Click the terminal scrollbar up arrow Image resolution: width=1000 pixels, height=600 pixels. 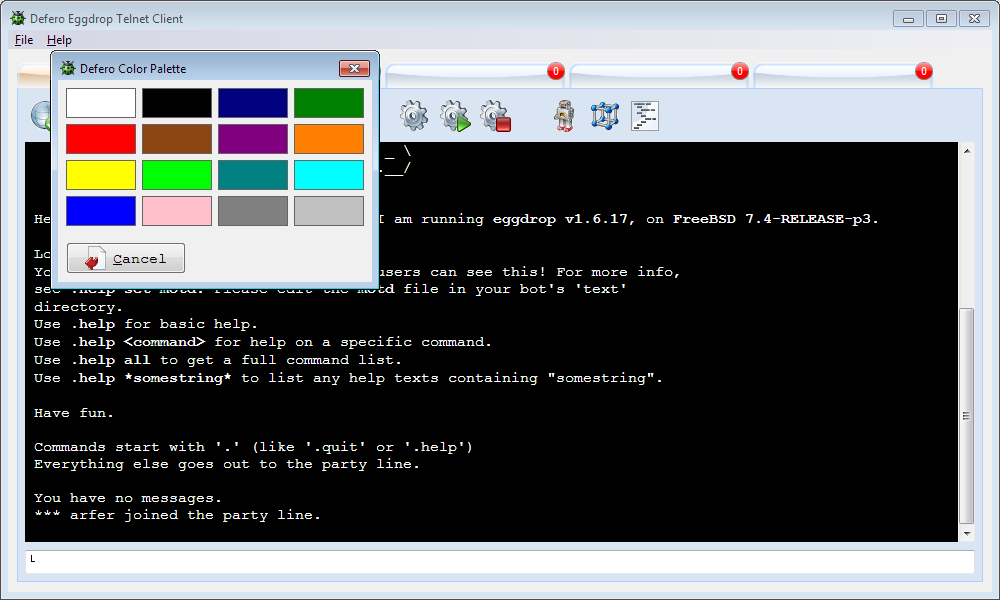click(x=967, y=151)
